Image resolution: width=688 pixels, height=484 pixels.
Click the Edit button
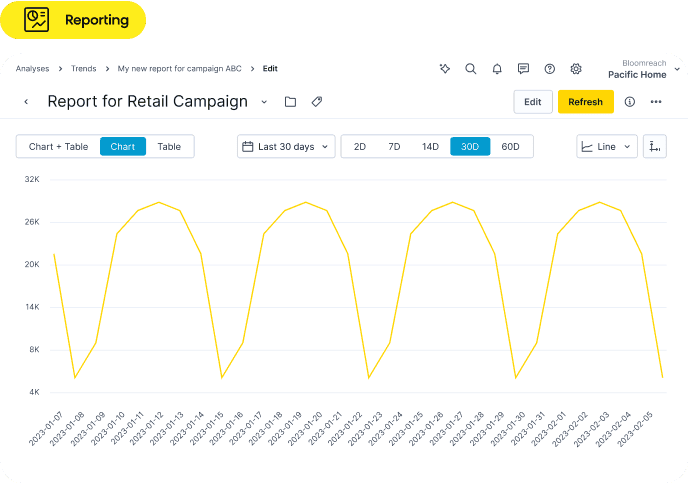pyautogui.click(x=532, y=102)
